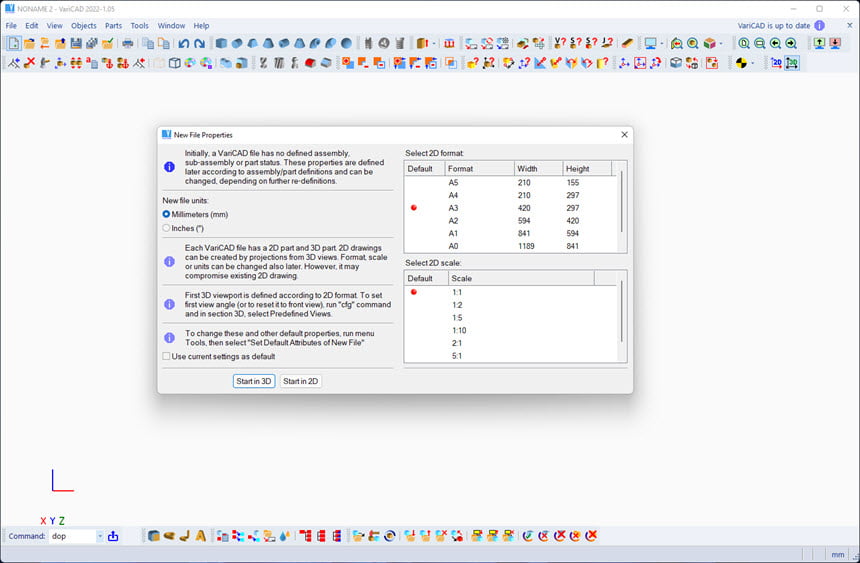Screen dimensions: 860x563
Task: Open the File menu
Action: coord(11,25)
